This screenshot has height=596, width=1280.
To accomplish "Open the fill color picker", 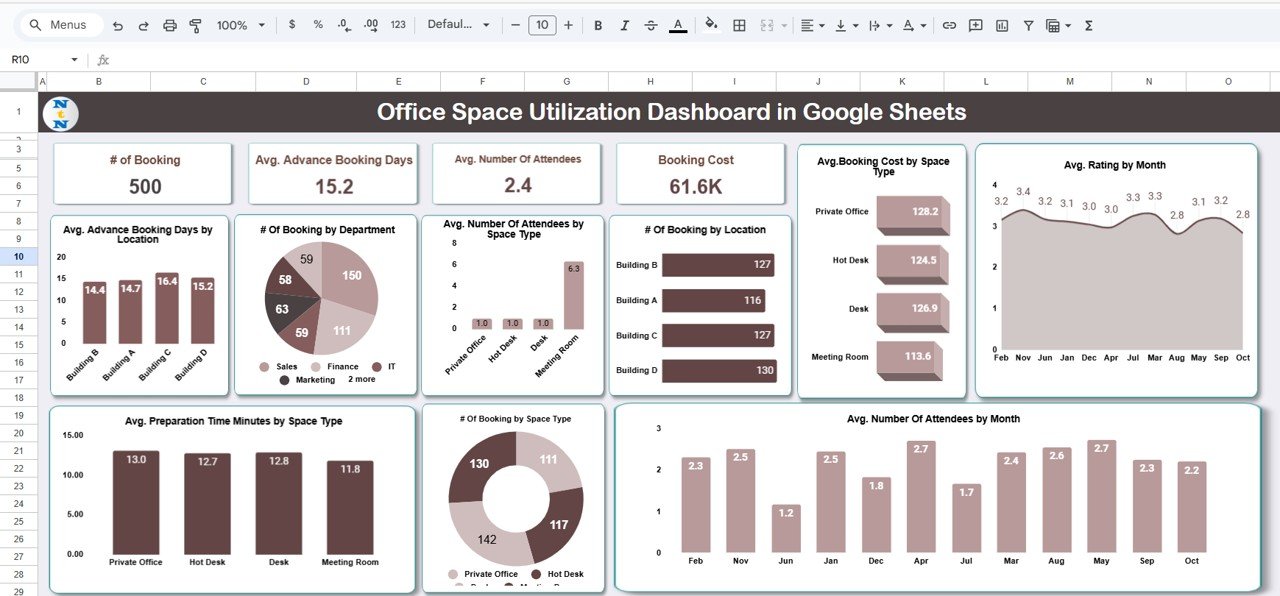I will point(711,25).
